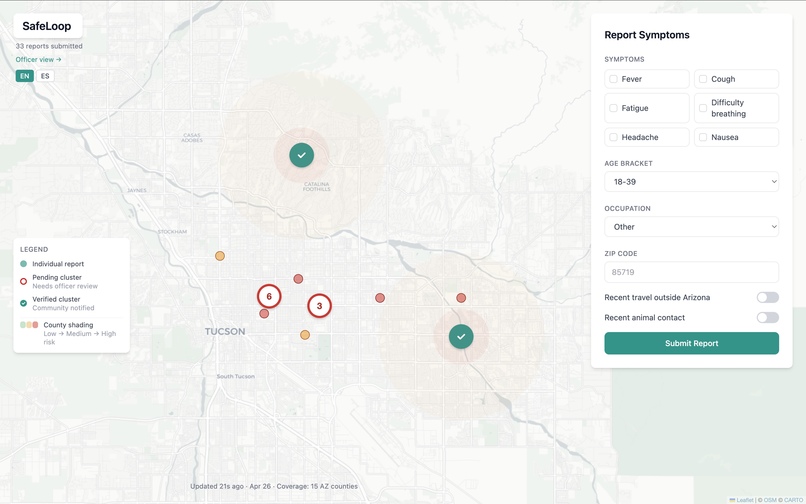Click the County shading color swatches

coord(29,325)
